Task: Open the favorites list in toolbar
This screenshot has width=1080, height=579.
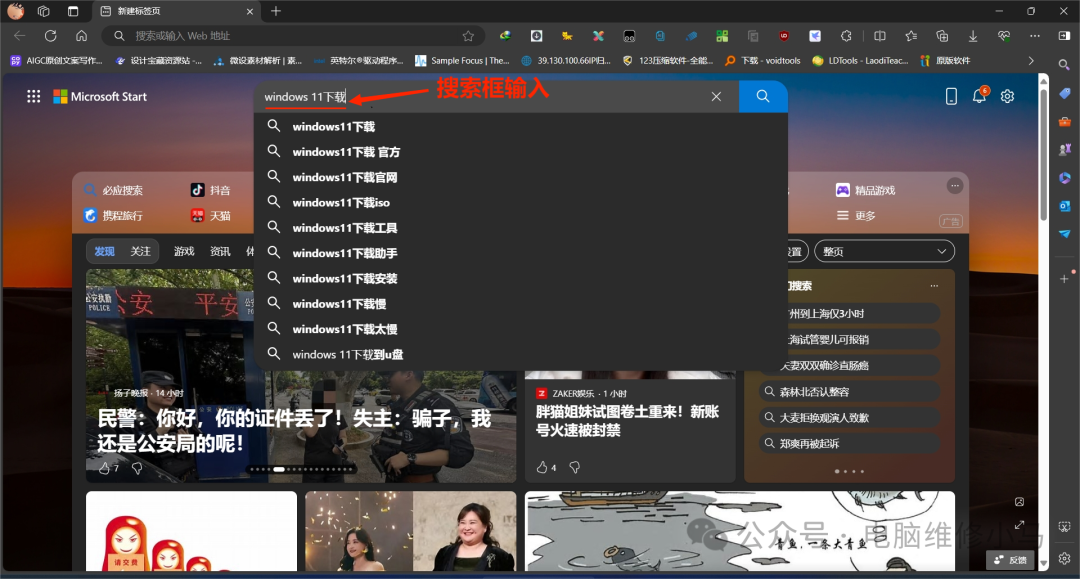Action: click(x=911, y=36)
